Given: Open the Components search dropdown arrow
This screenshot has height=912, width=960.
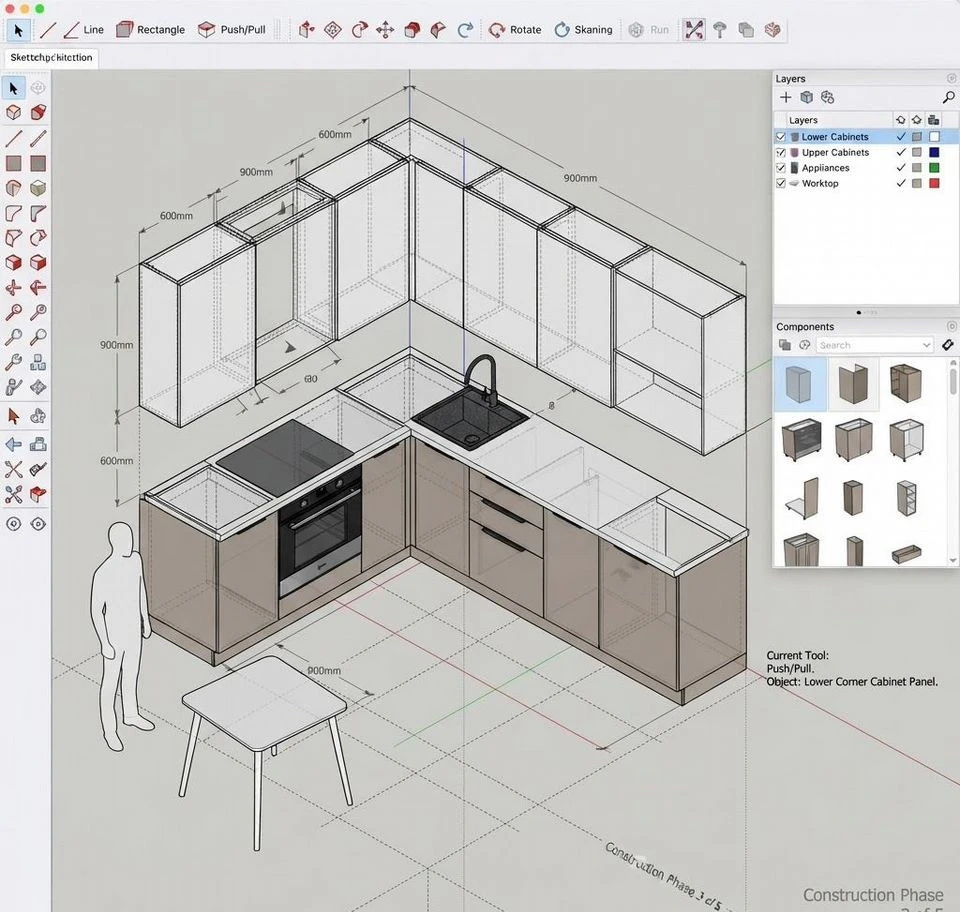Looking at the screenshot, I should pyautogui.click(x=926, y=345).
